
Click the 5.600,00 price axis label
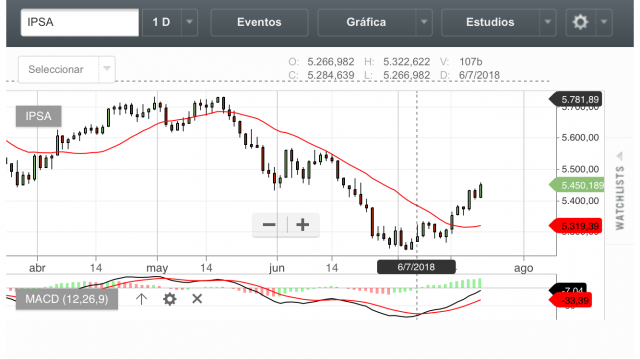(x=580, y=138)
